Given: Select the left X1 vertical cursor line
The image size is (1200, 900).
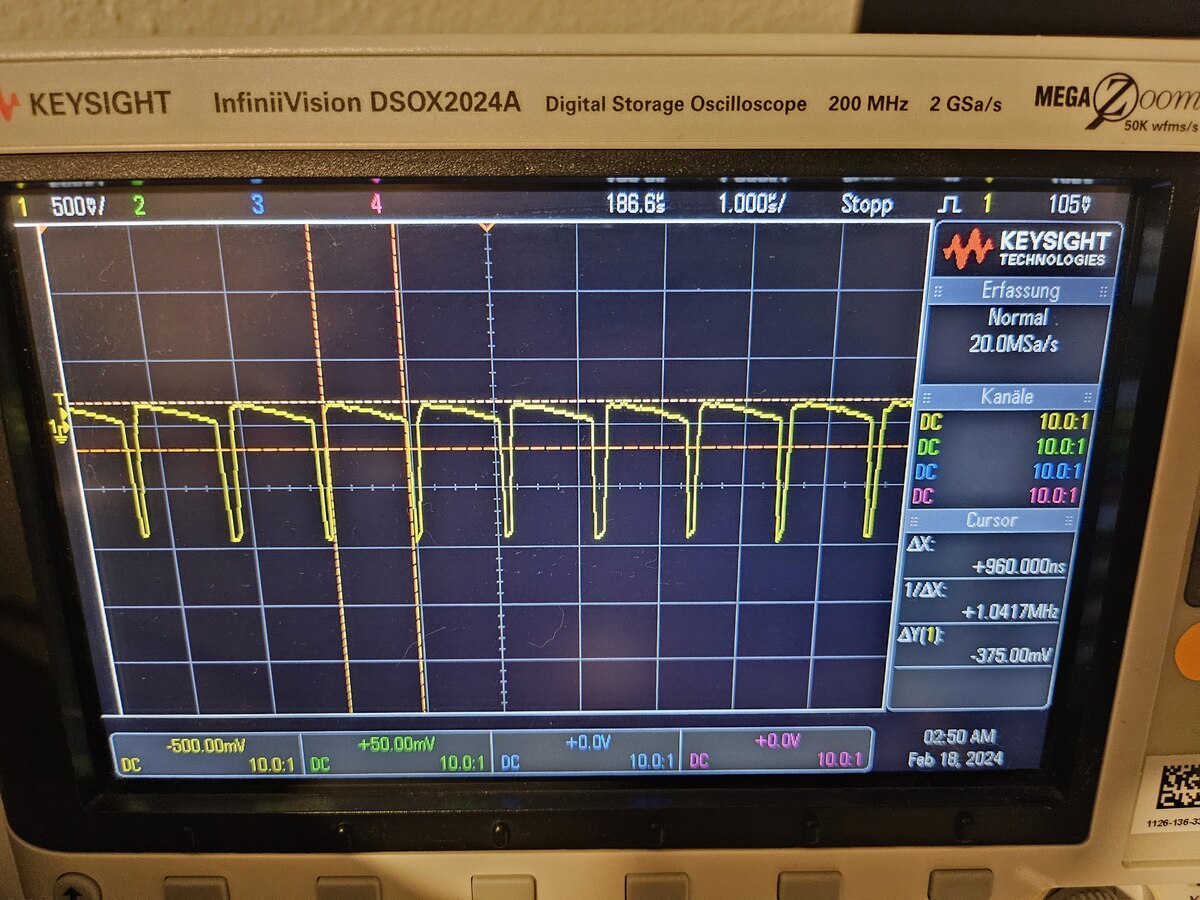Looking at the screenshot, I should point(328,468).
